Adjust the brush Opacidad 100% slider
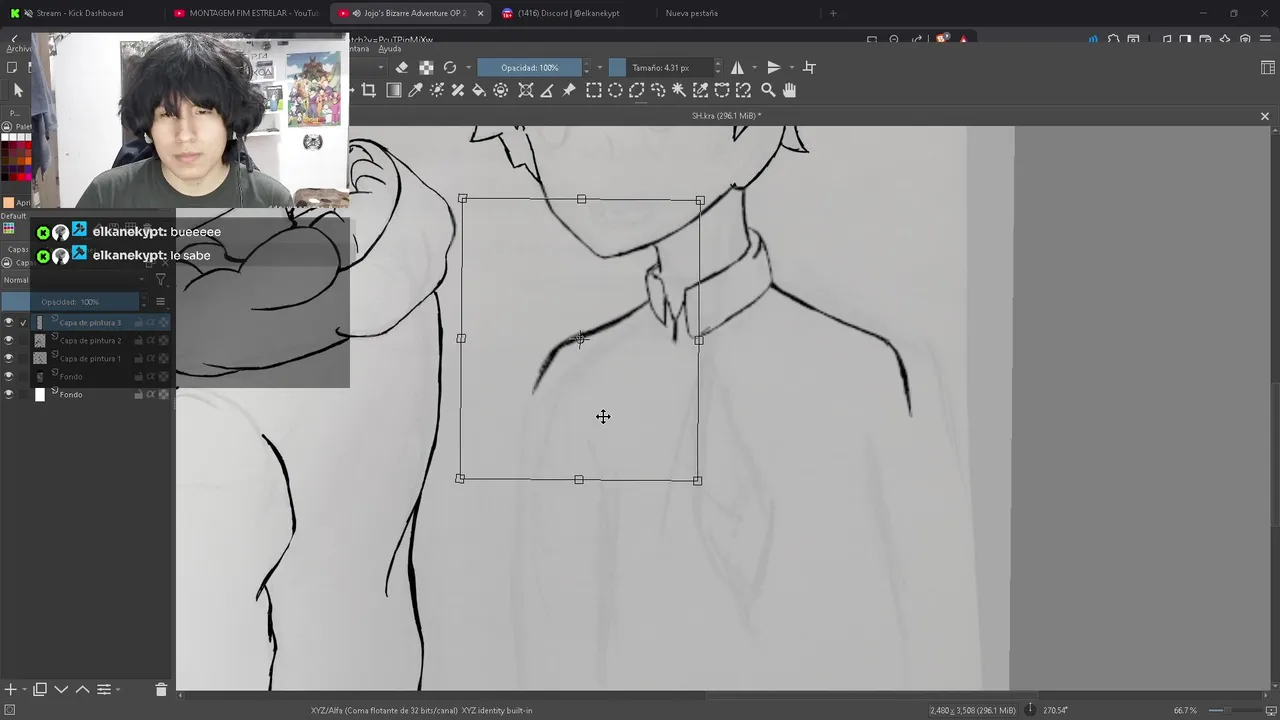Image resolution: width=1280 pixels, height=720 pixels. 530,67
